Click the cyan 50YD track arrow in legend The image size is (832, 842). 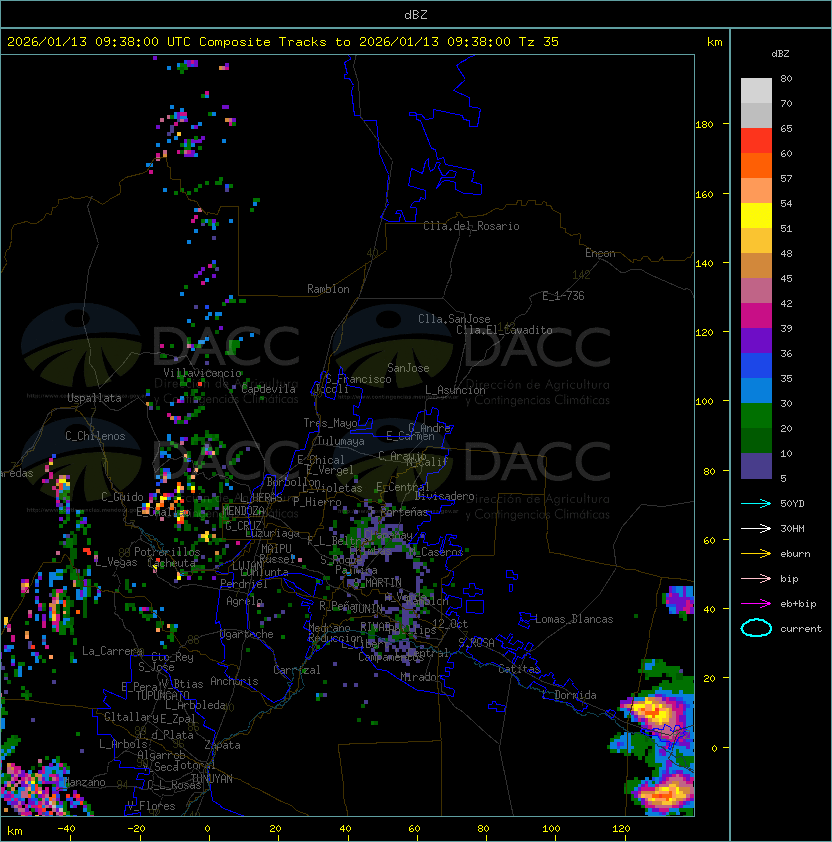click(x=756, y=503)
